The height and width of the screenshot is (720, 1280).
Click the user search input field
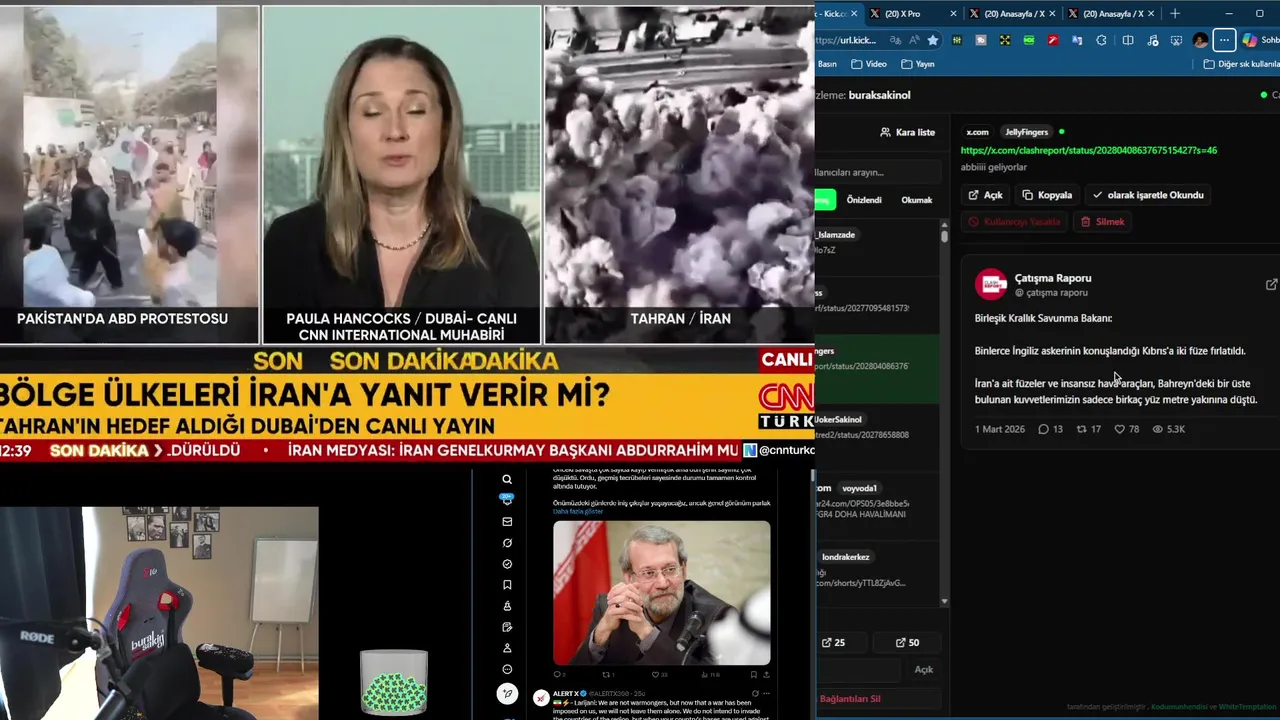click(879, 172)
